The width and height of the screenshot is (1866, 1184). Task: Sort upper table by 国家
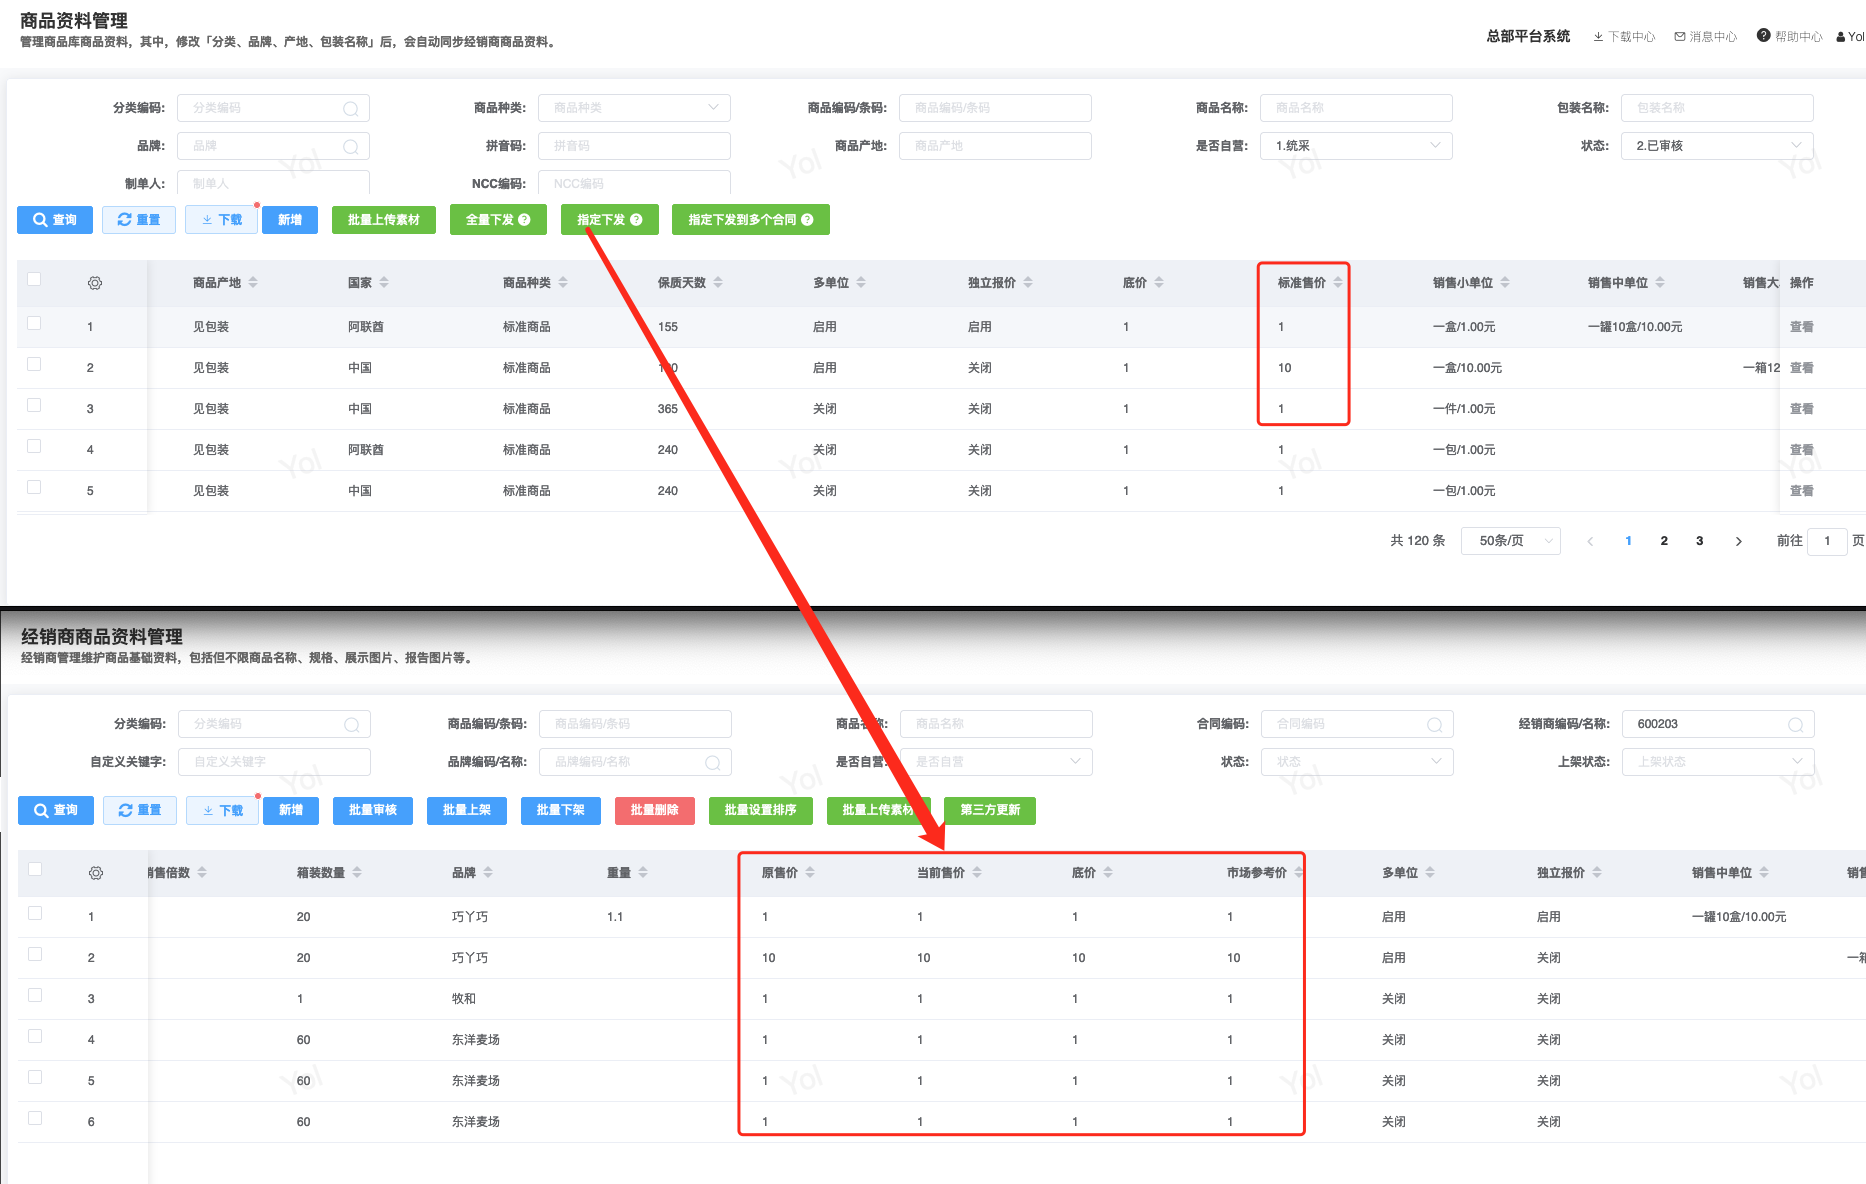[384, 283]
